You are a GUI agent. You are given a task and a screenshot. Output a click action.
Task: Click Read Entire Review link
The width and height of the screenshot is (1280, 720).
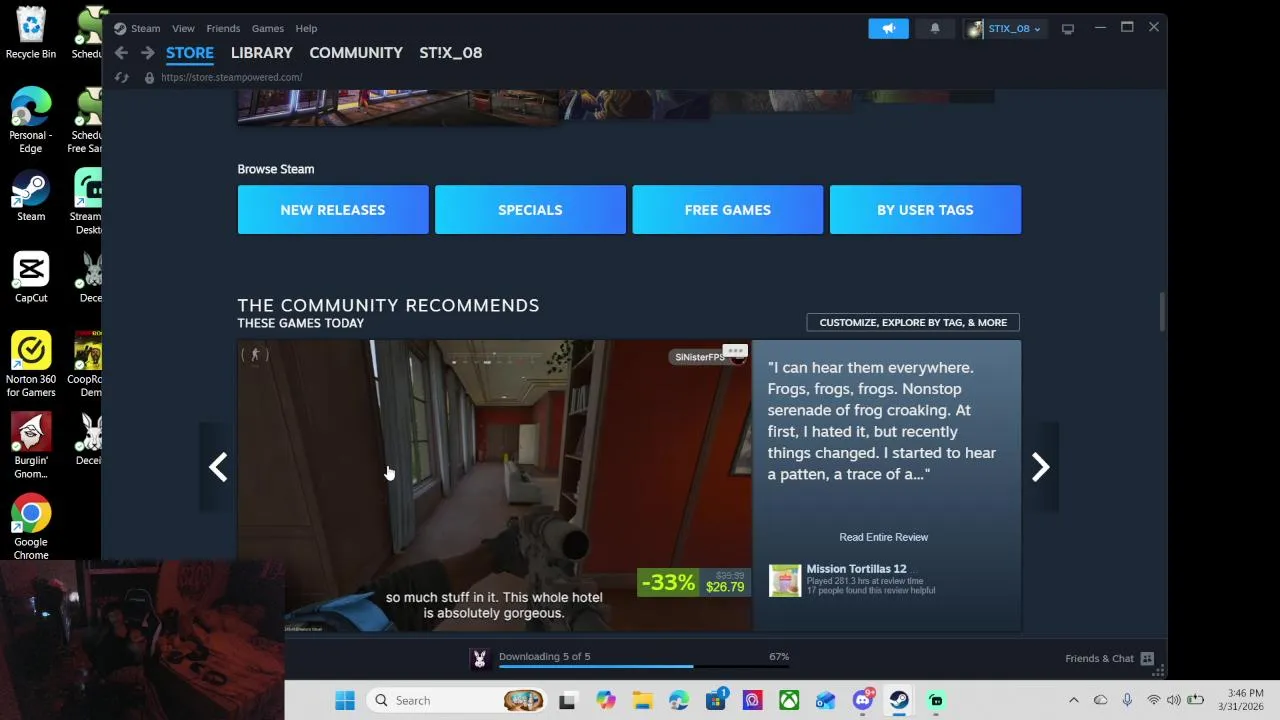tap(884, 537)
